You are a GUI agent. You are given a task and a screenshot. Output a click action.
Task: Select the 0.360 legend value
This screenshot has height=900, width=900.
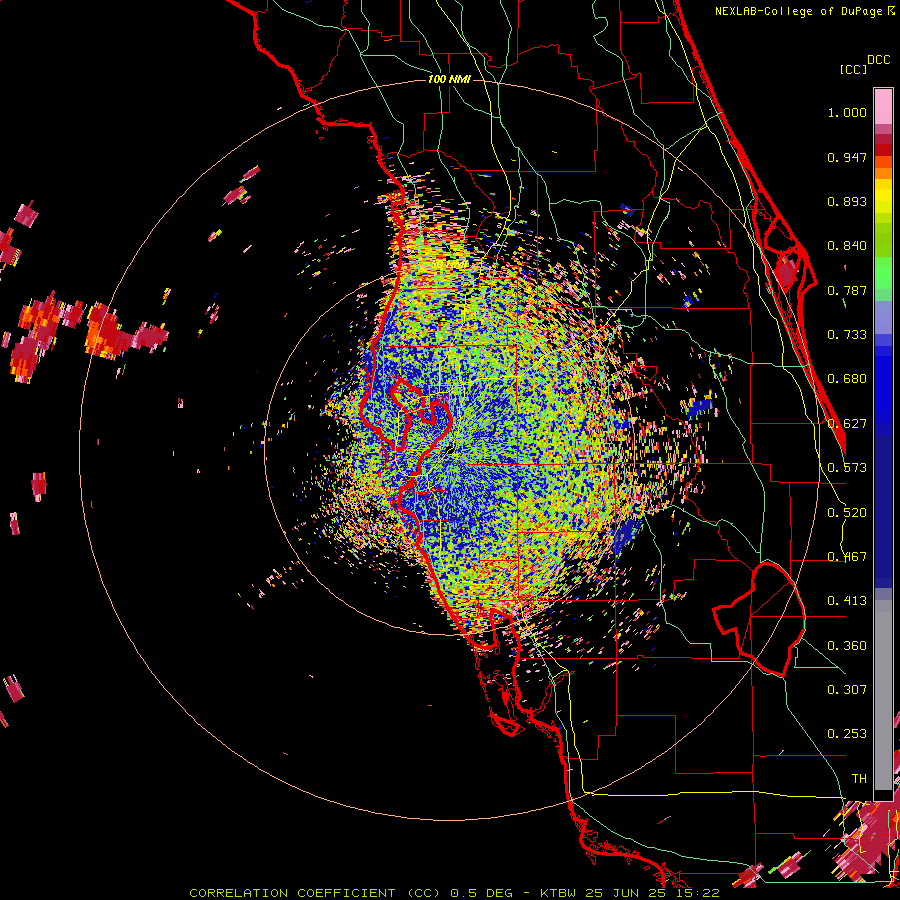tap(847, 646)
